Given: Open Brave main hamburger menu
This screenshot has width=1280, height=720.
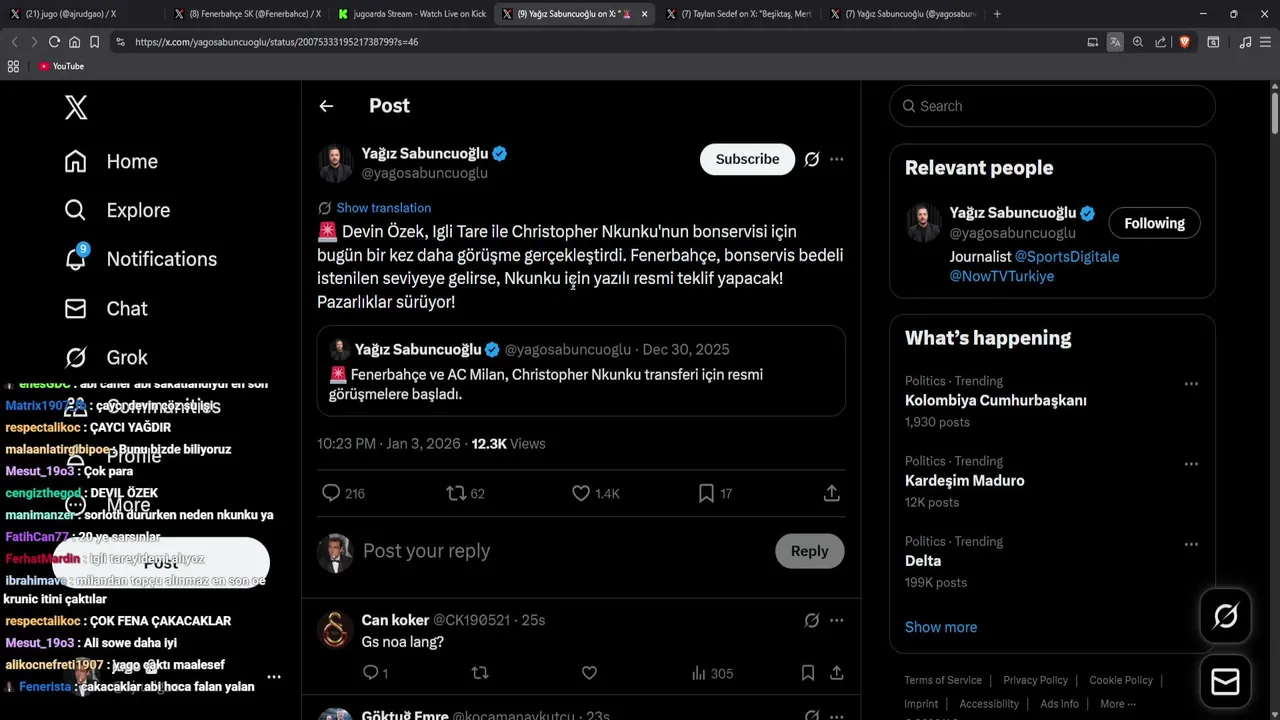Looking at the screenshot, I should [x=1266, y=42].
